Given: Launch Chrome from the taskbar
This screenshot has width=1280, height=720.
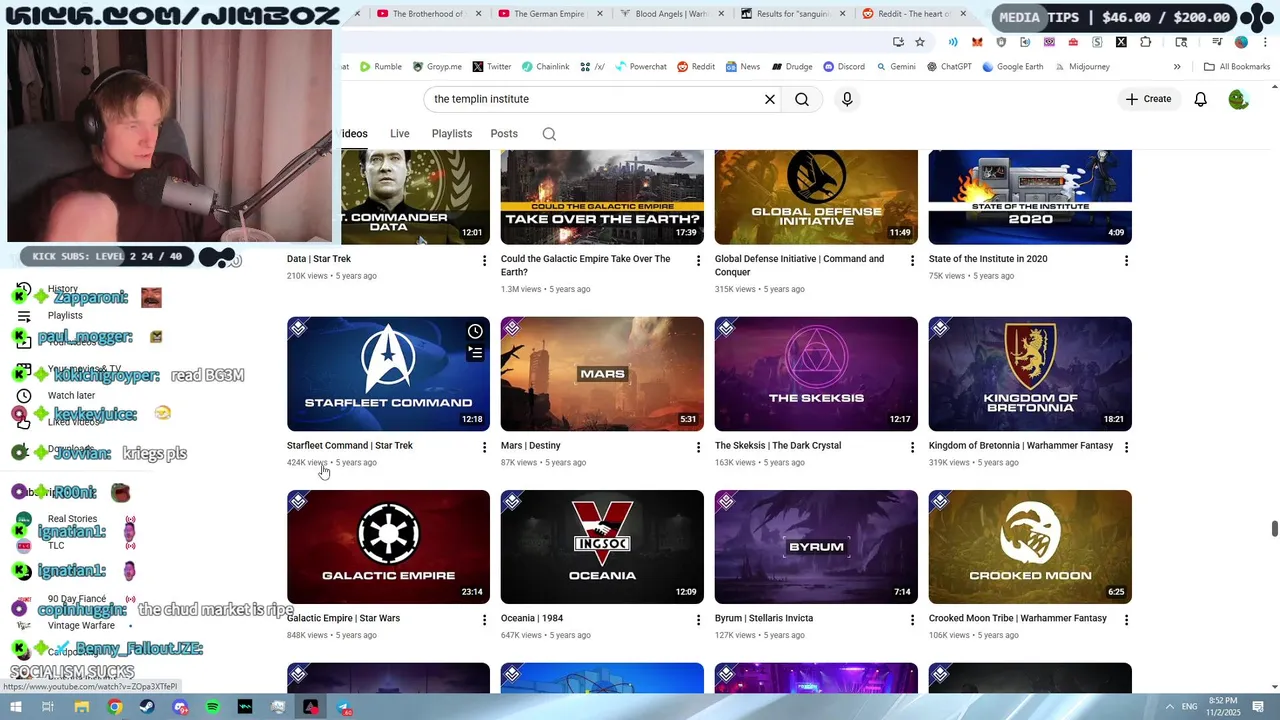Looking at the screenshot, I should [115, 707].
